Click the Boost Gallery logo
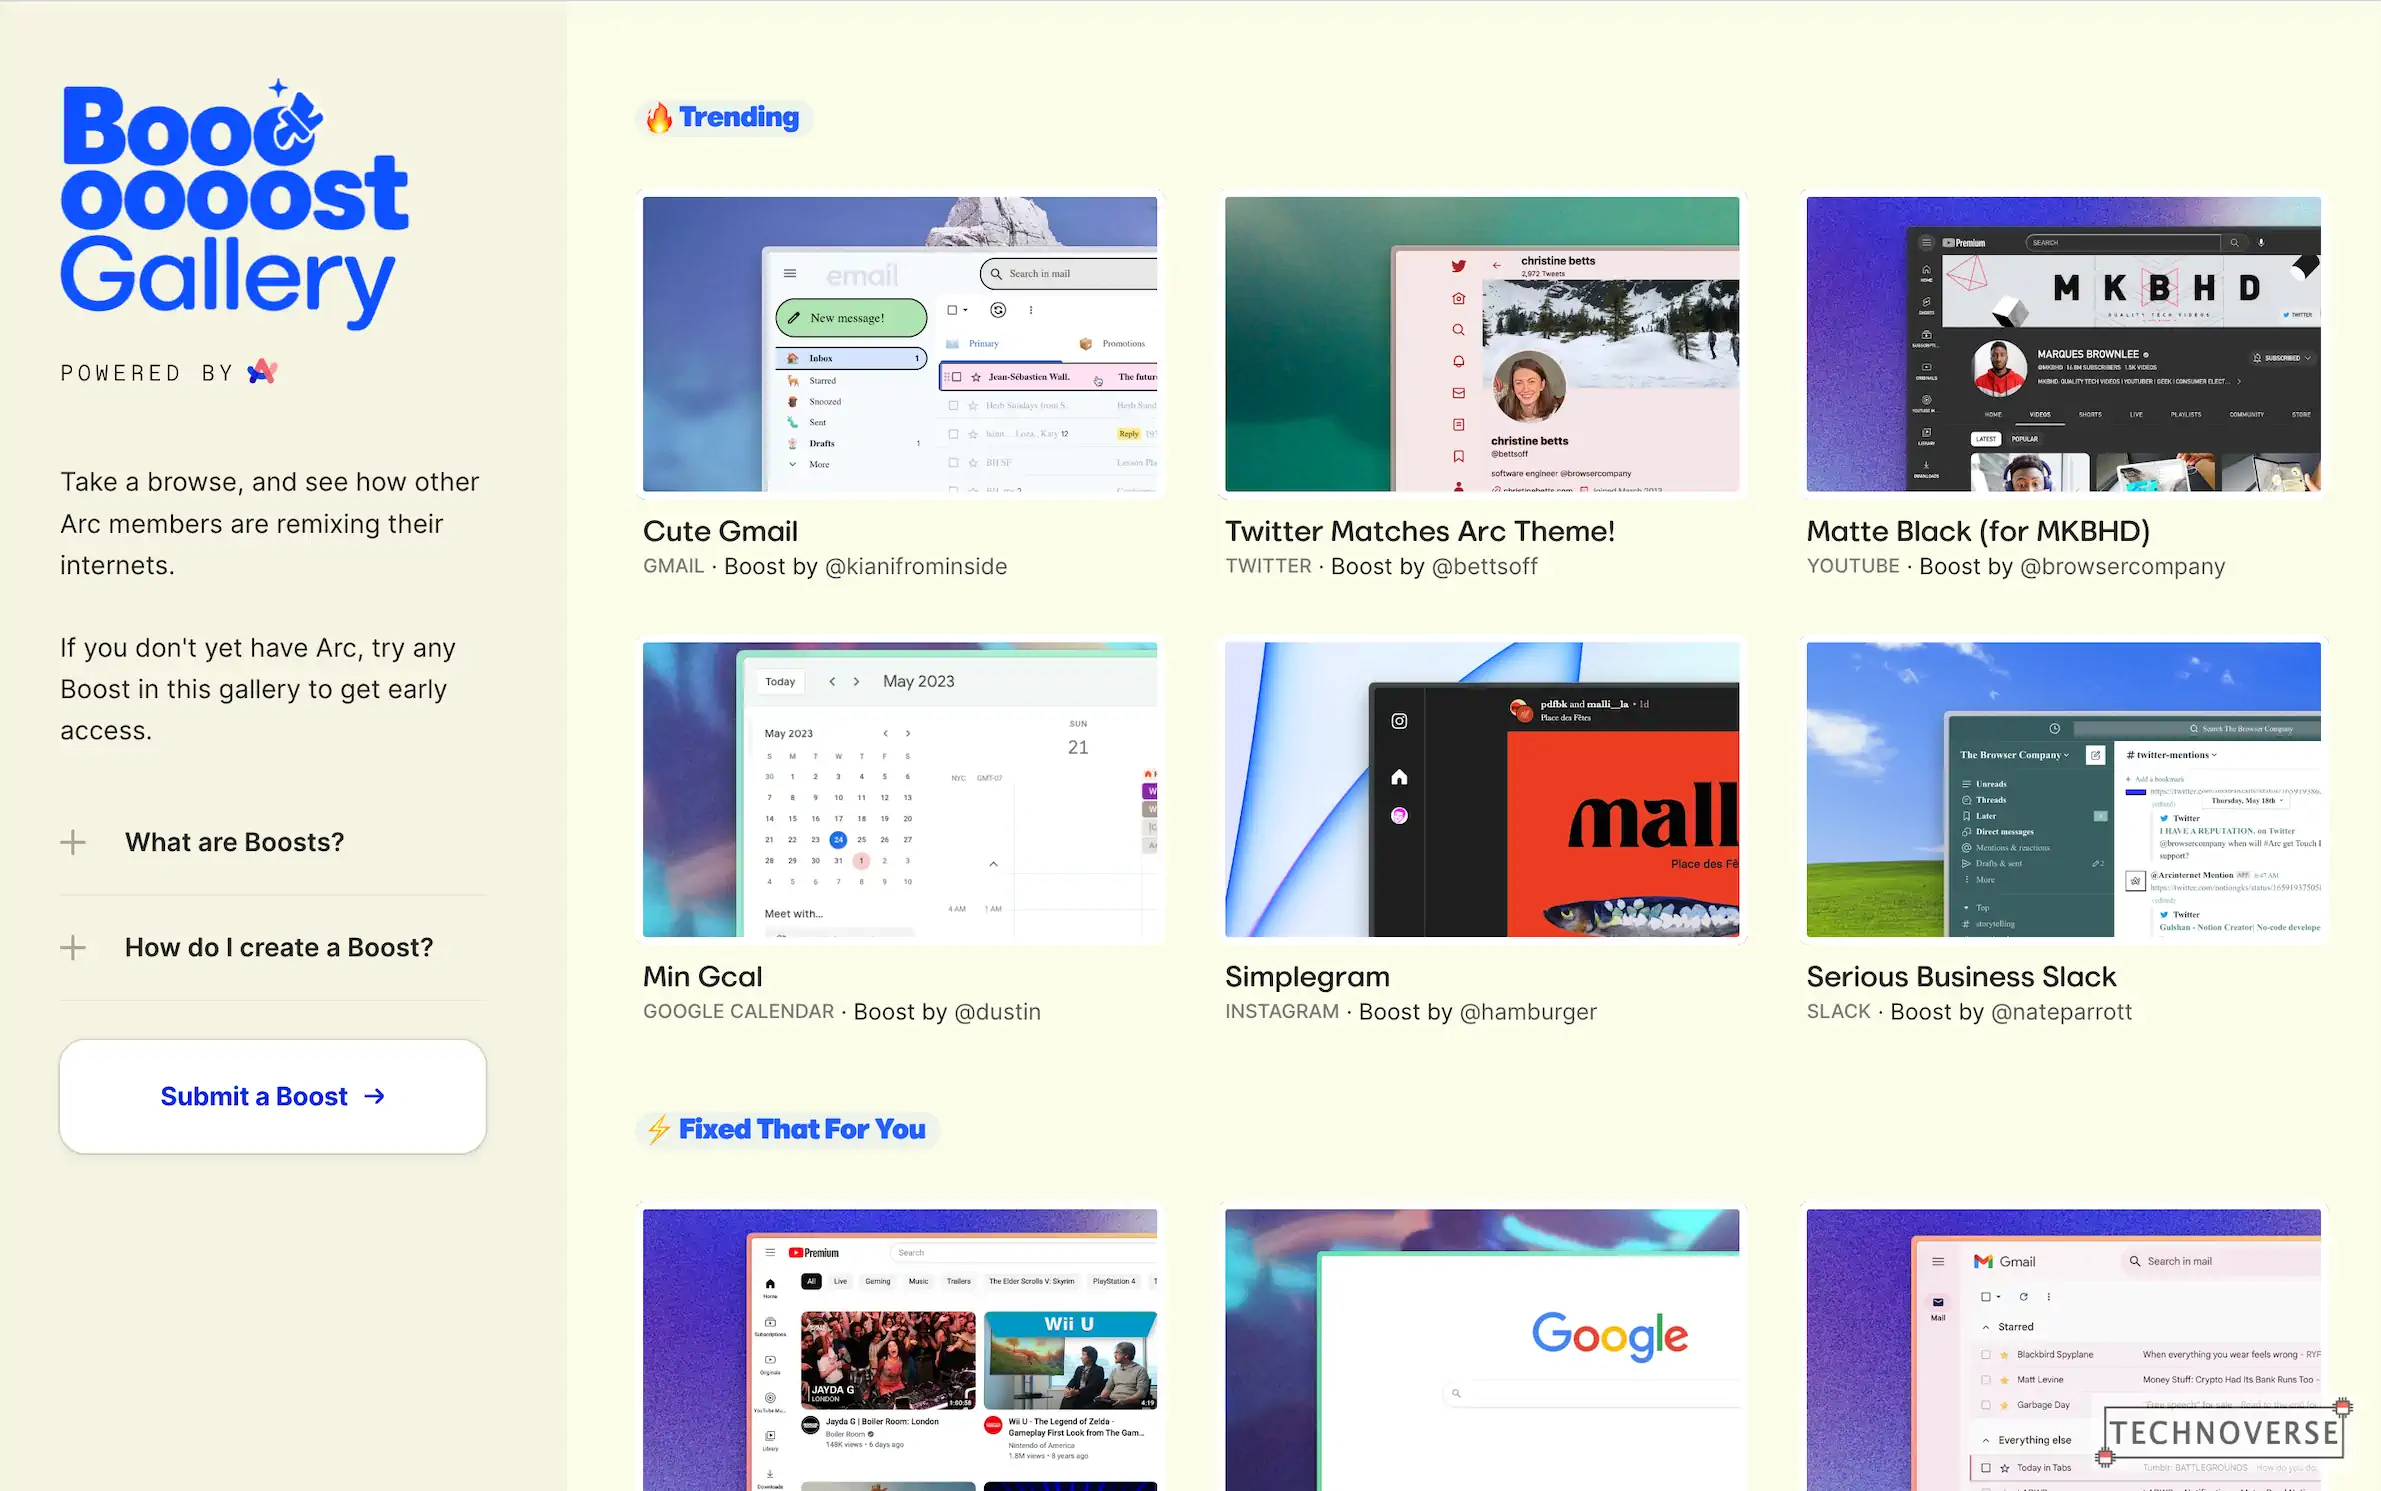 pos(234,205)
